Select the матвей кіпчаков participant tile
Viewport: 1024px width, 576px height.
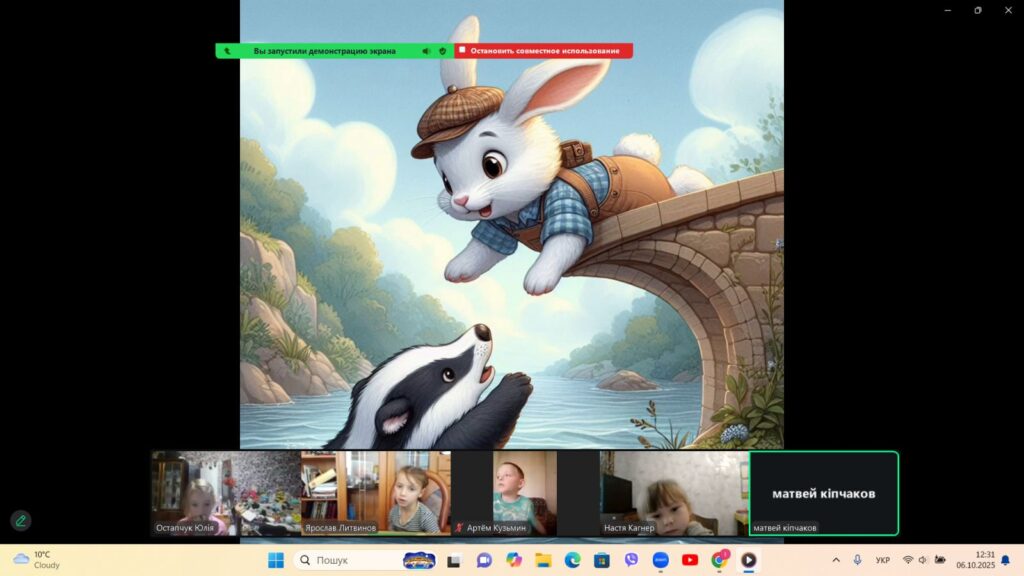tap(823, 492)
